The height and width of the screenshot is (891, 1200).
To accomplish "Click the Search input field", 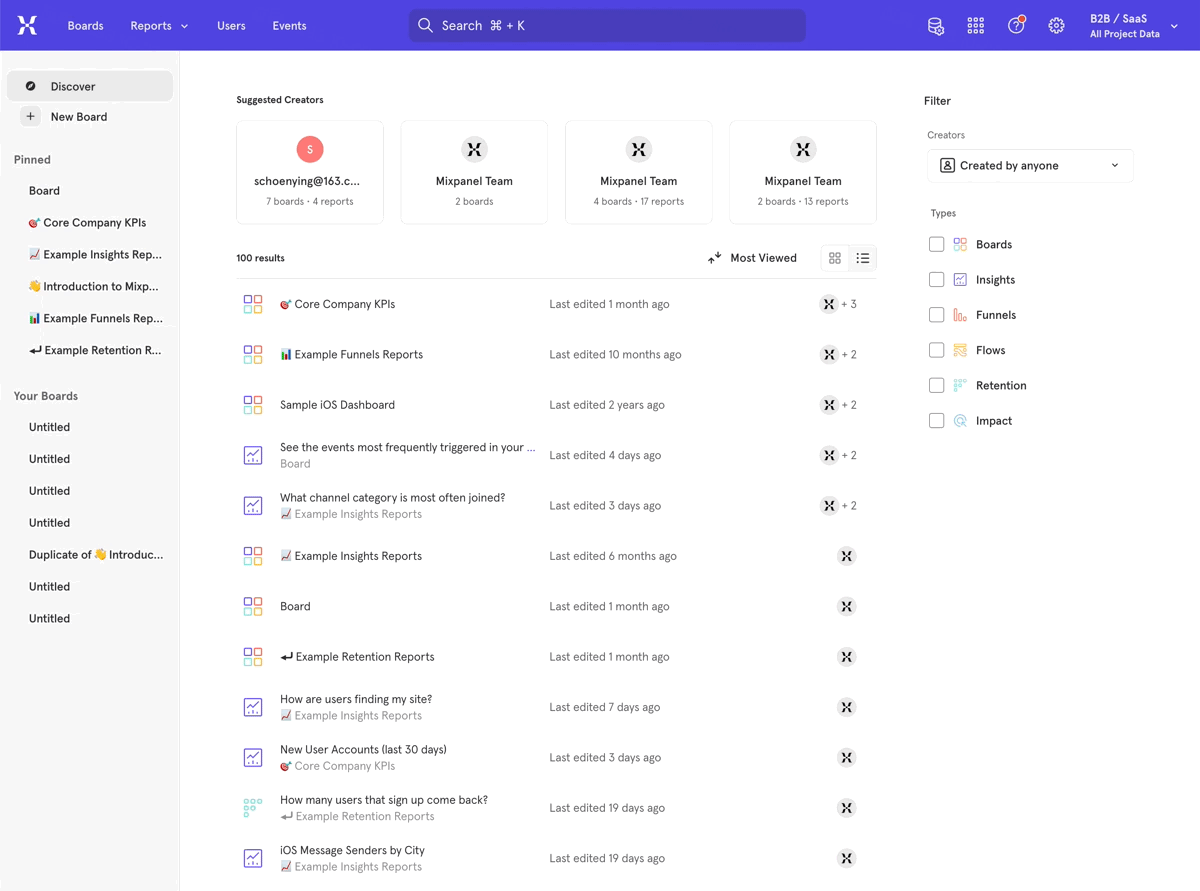I will [x=607, y=25].
